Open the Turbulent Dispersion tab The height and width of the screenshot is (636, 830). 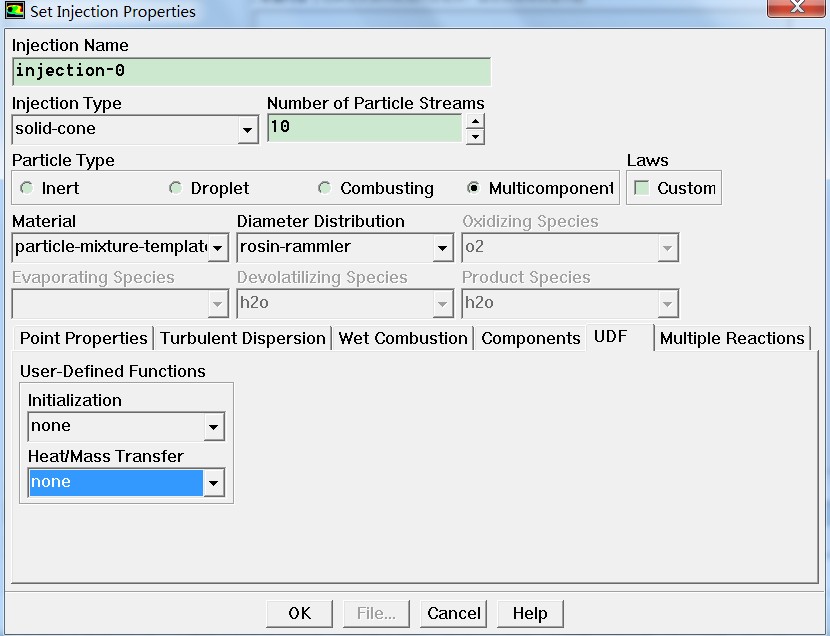[243, 338]
